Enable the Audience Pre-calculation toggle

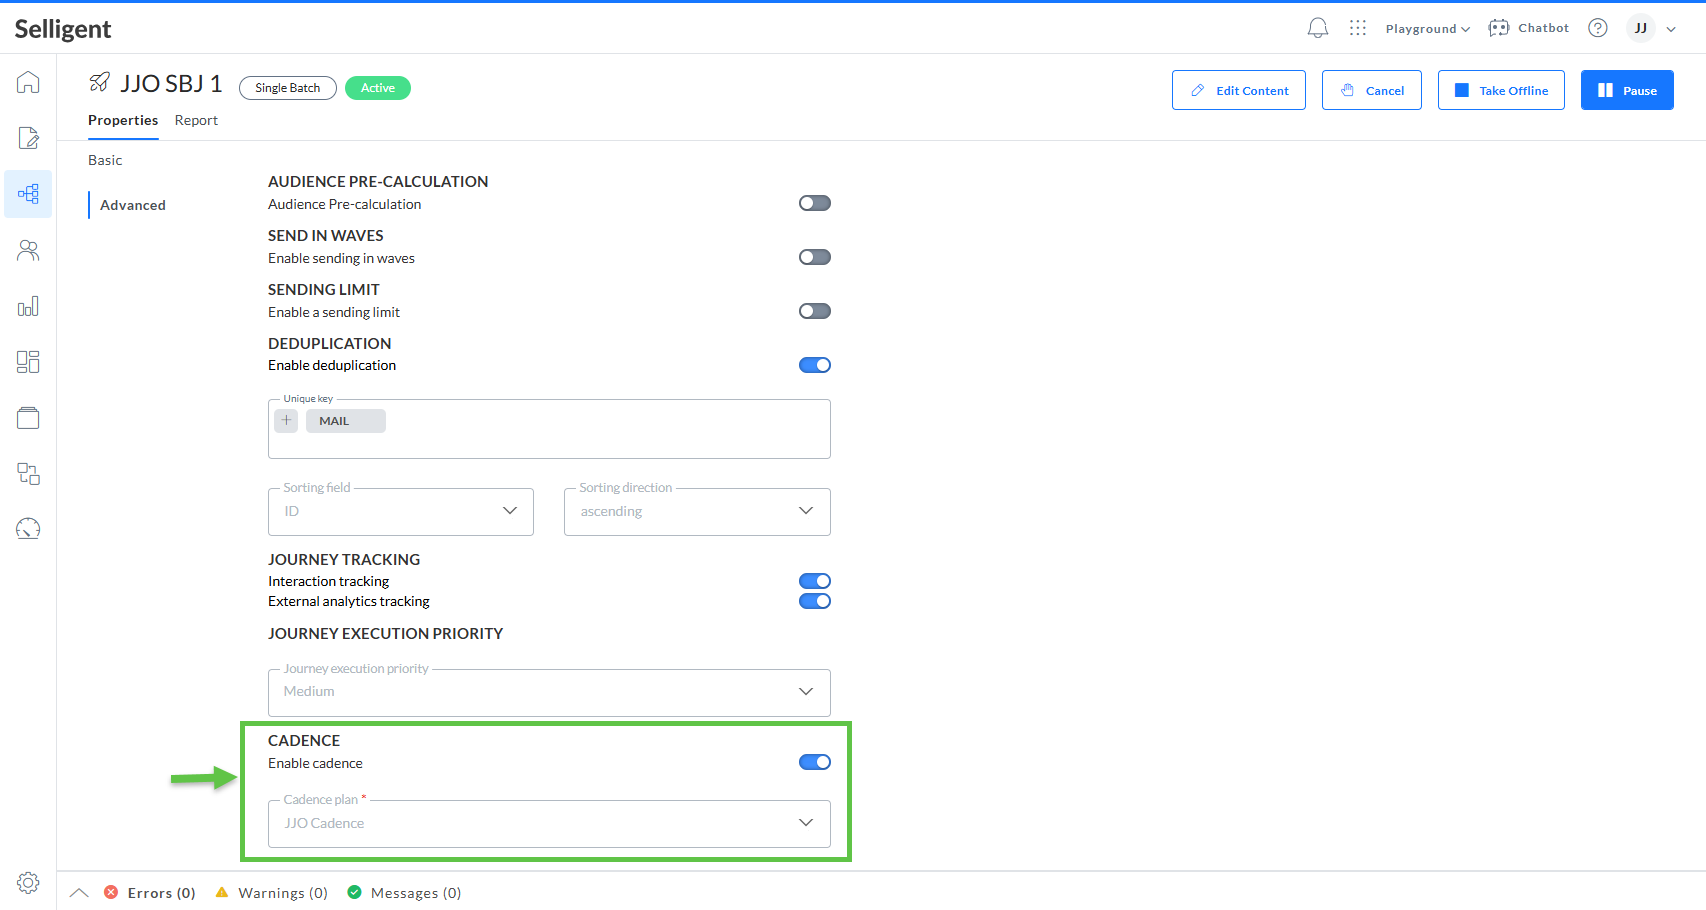(814, 203)
